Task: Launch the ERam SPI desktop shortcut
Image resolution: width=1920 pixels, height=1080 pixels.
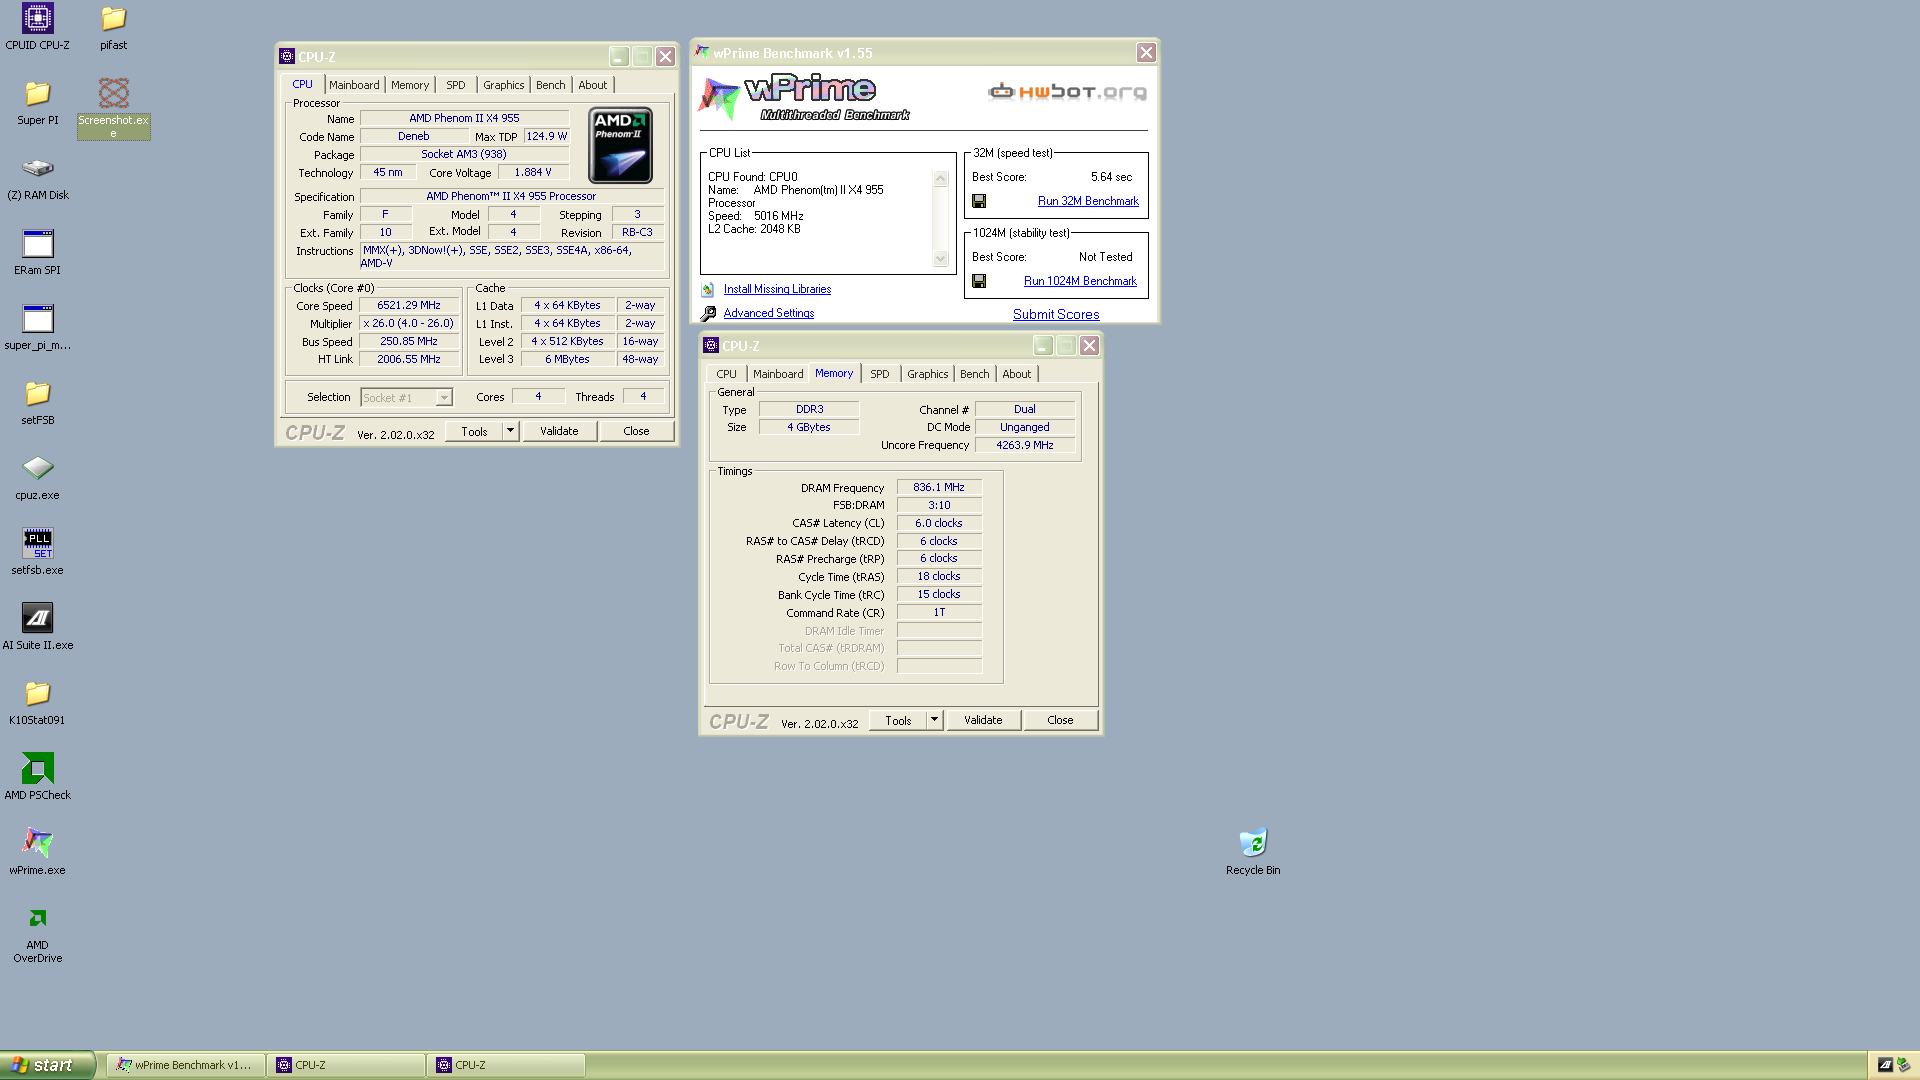Action: [37, 252]
